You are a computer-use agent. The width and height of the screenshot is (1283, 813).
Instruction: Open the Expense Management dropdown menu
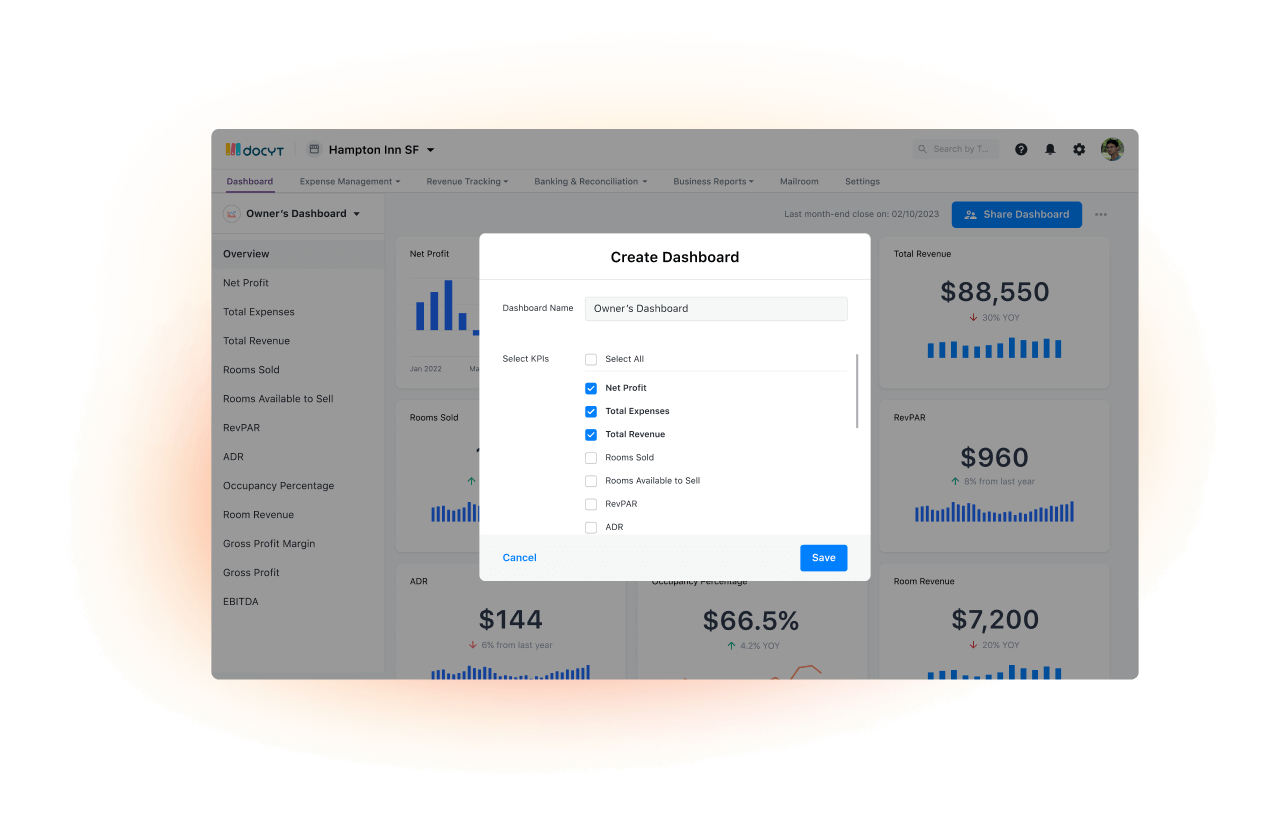pos(349,182)
